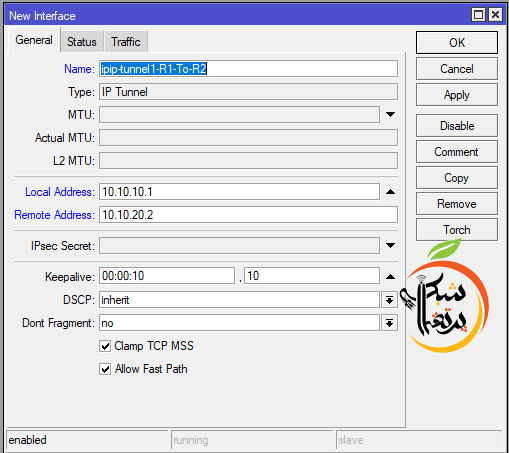The height and width of the screenshot is (453, 509).
Task: Click into the Remote Address field
Action: pos(248,215)
